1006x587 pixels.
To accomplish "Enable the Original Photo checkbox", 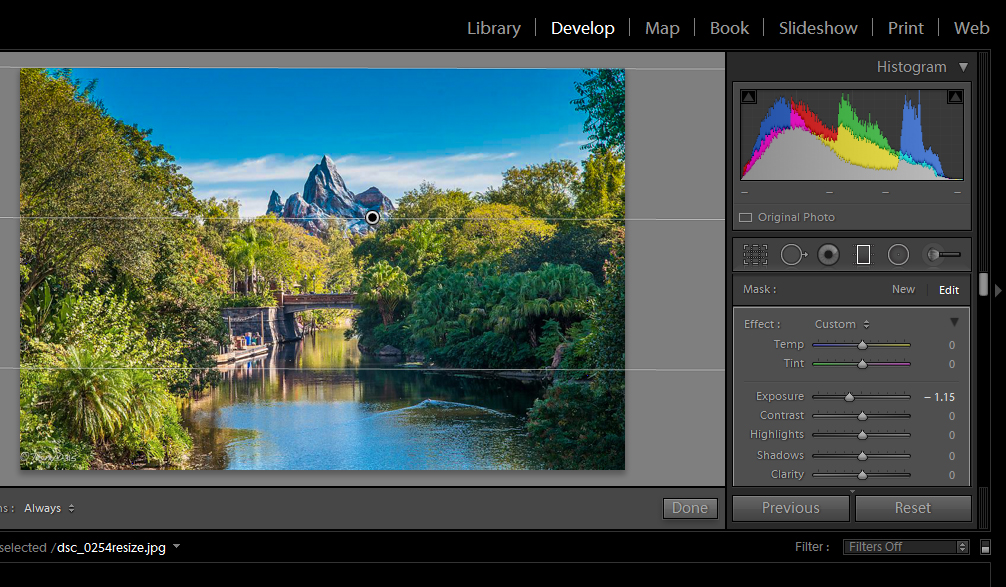I will (x=746, y=217).
